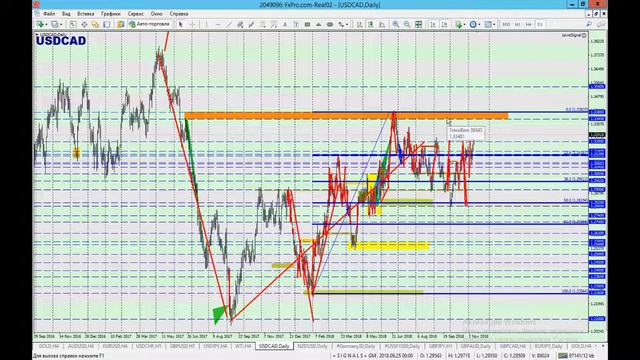640x360 pixels.
Task: Show the Market Watch window
Action: [x=73, y=24]
